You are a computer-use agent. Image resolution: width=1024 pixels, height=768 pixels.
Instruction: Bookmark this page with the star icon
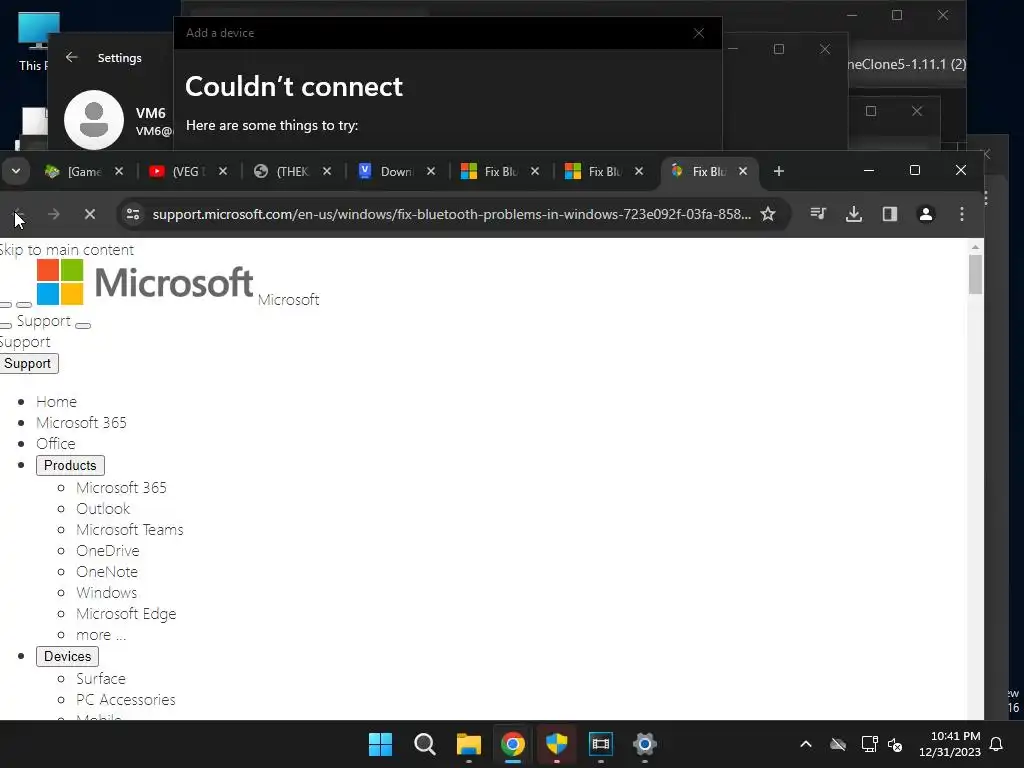point(768,214)
